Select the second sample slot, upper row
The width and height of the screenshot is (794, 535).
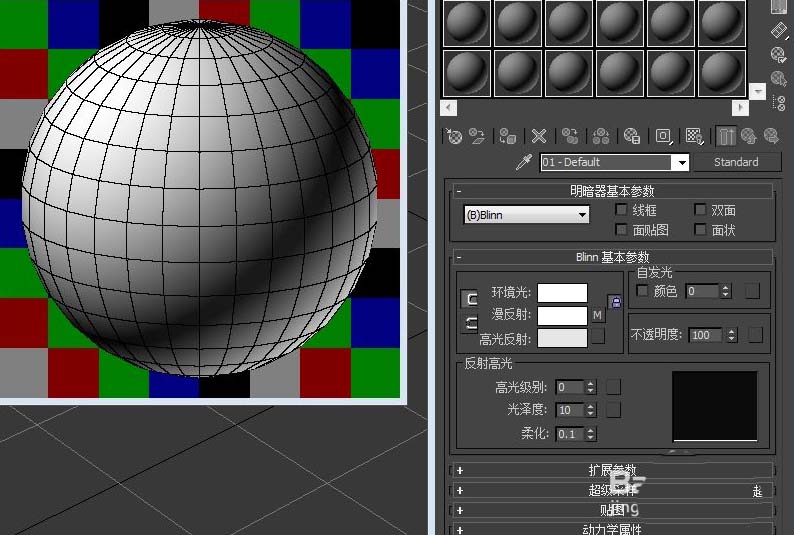pos(518,23)
